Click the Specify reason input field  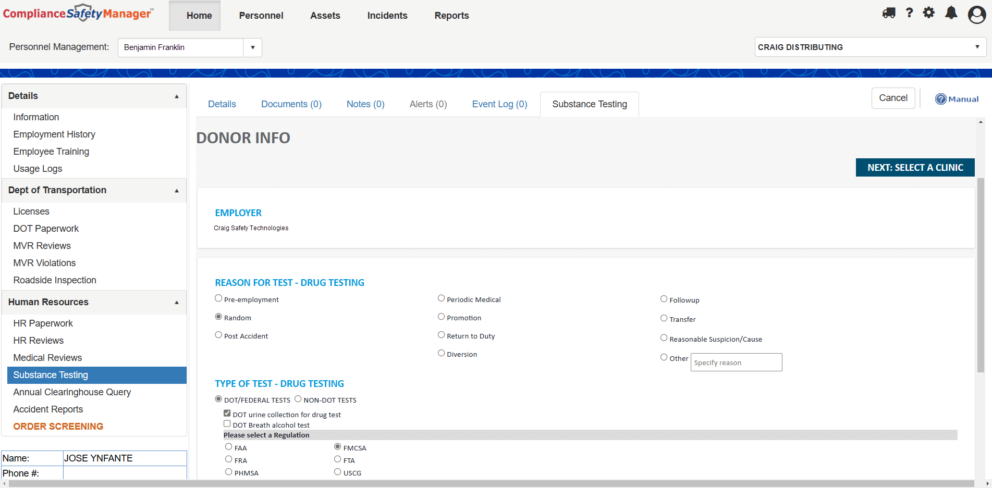tap(736, 363)
